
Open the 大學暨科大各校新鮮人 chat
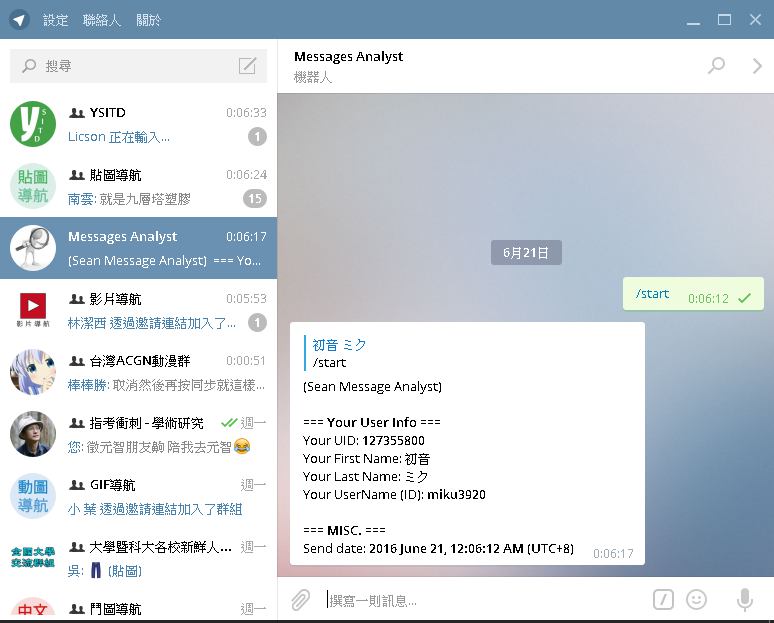coord(138,558)
